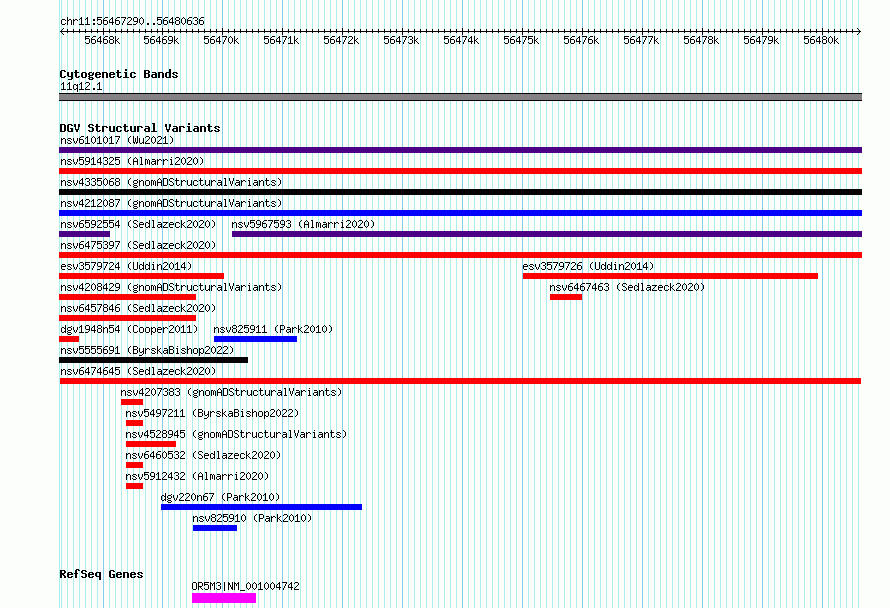
Task: Click the red nsv4528945 variant bar
Action: point(151,444)
